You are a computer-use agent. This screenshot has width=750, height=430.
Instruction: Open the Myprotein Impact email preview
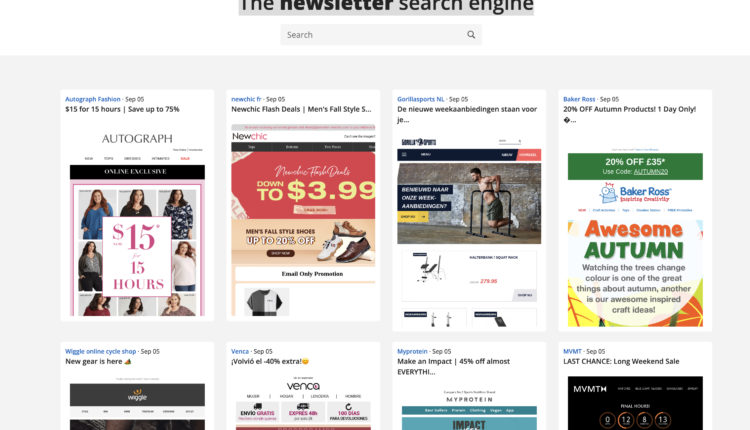(469, 409)
